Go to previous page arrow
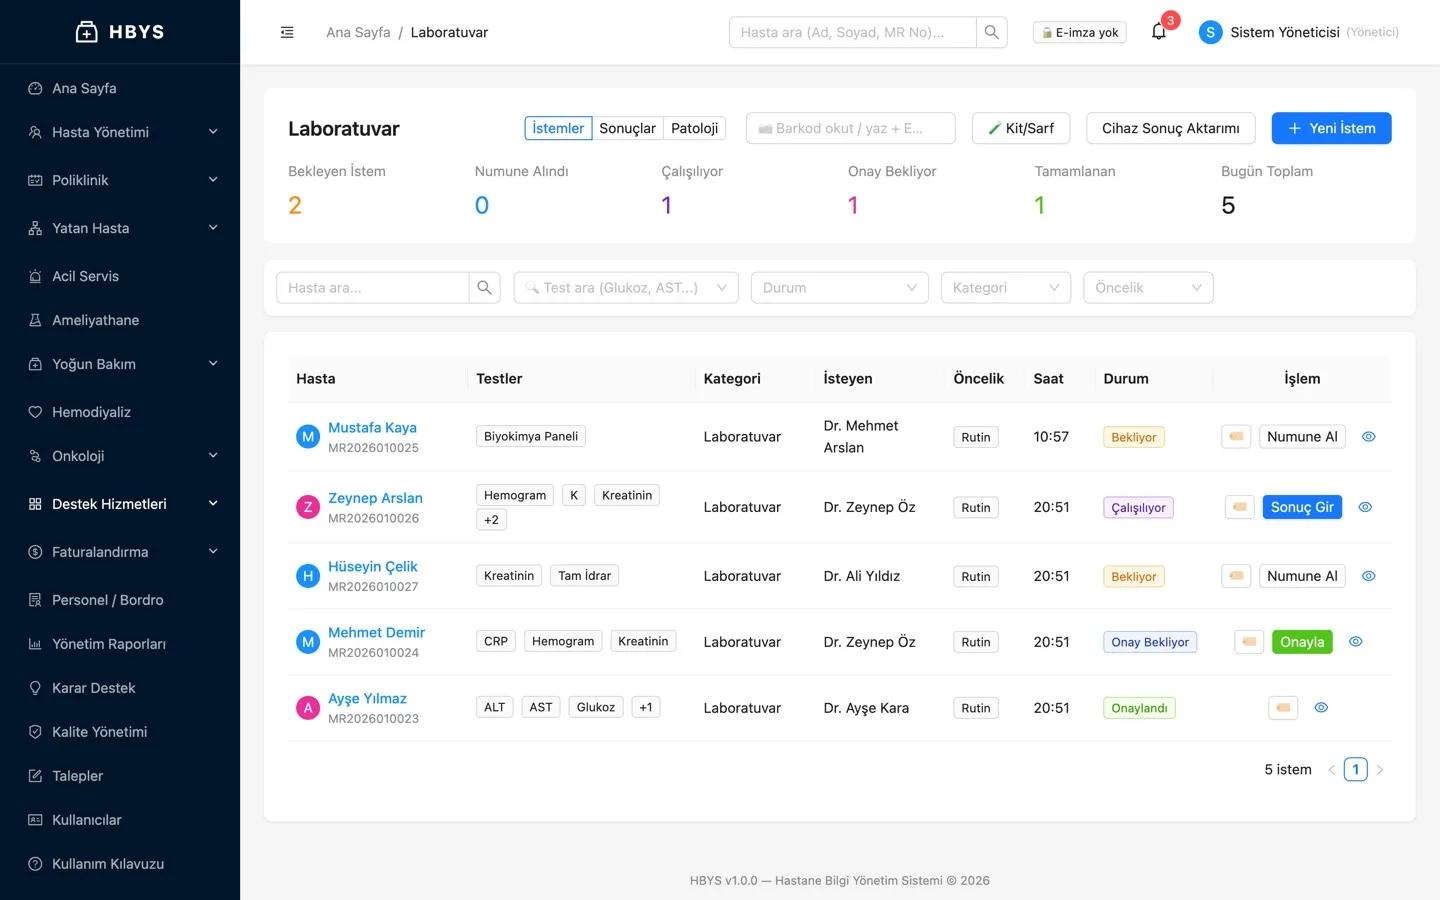The height and width of the screenshot is (900, 1440). (1331, 770)
